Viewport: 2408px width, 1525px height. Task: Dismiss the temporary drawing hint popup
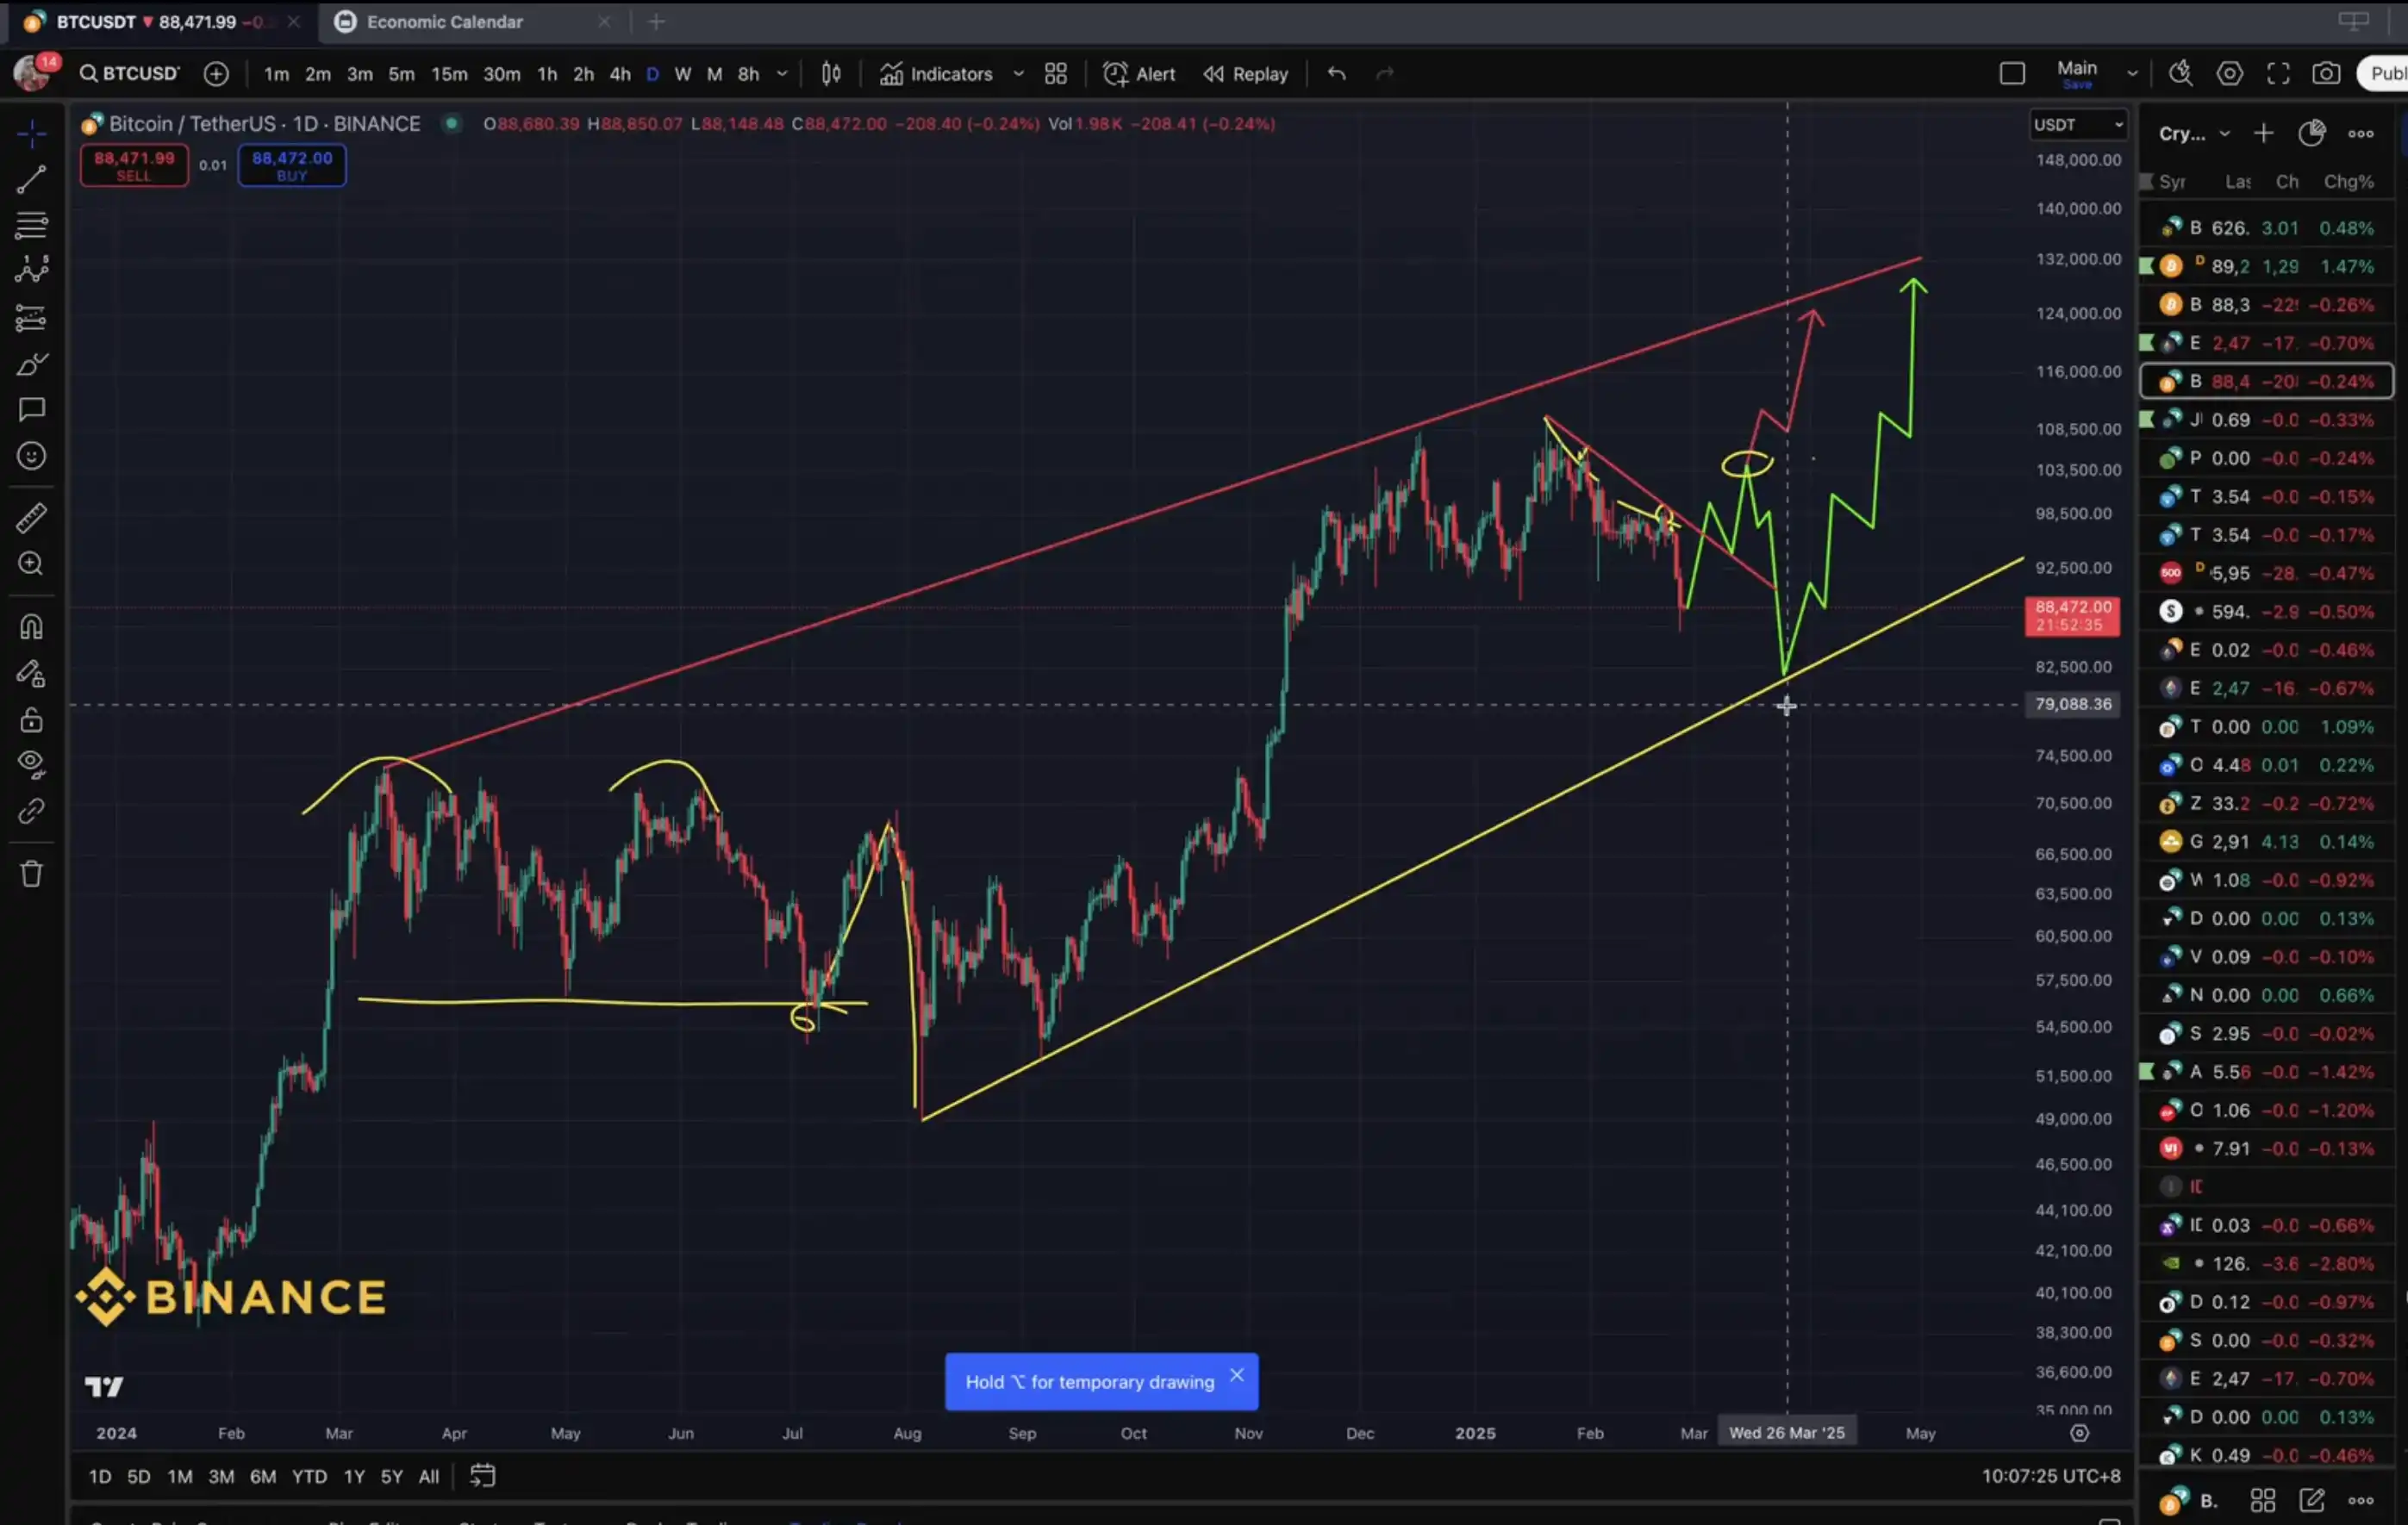point(1237,1375)
